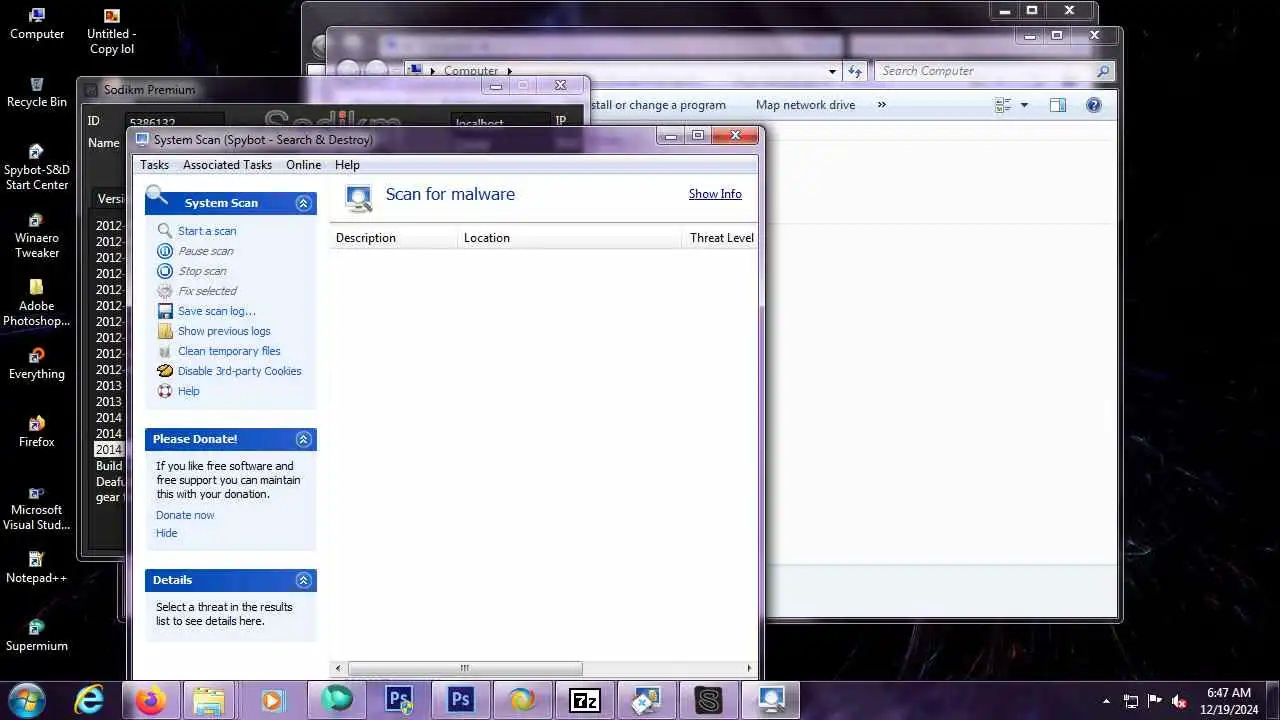Viewport: 1280px width, 720px height.
Task: Click the Stop scan icon
Action: [165, 271]
